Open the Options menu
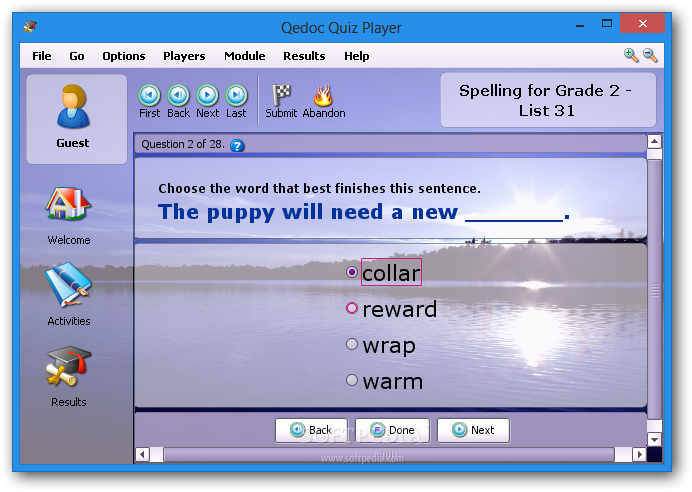 124,56
